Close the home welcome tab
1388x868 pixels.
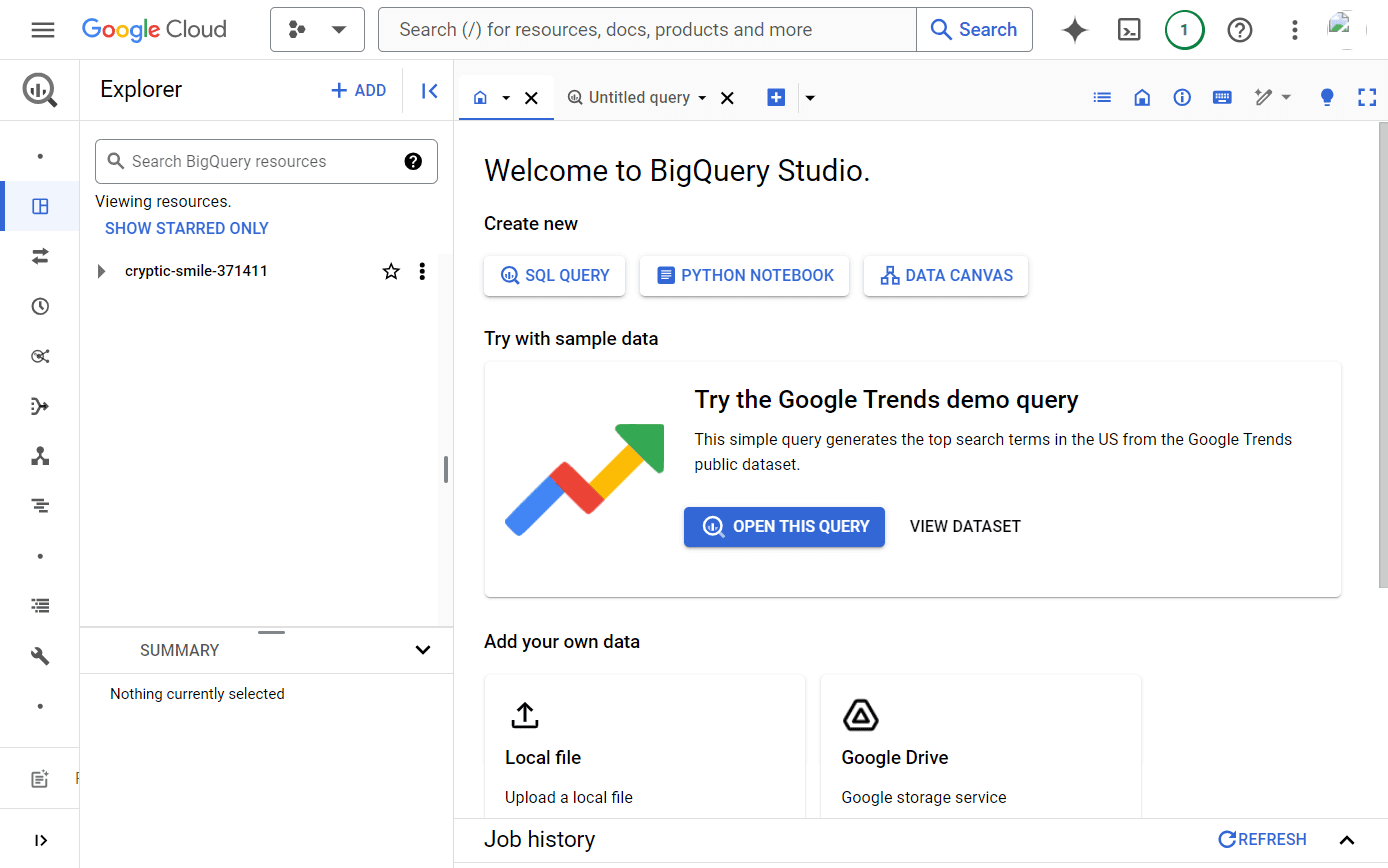(x=532, y=98)
